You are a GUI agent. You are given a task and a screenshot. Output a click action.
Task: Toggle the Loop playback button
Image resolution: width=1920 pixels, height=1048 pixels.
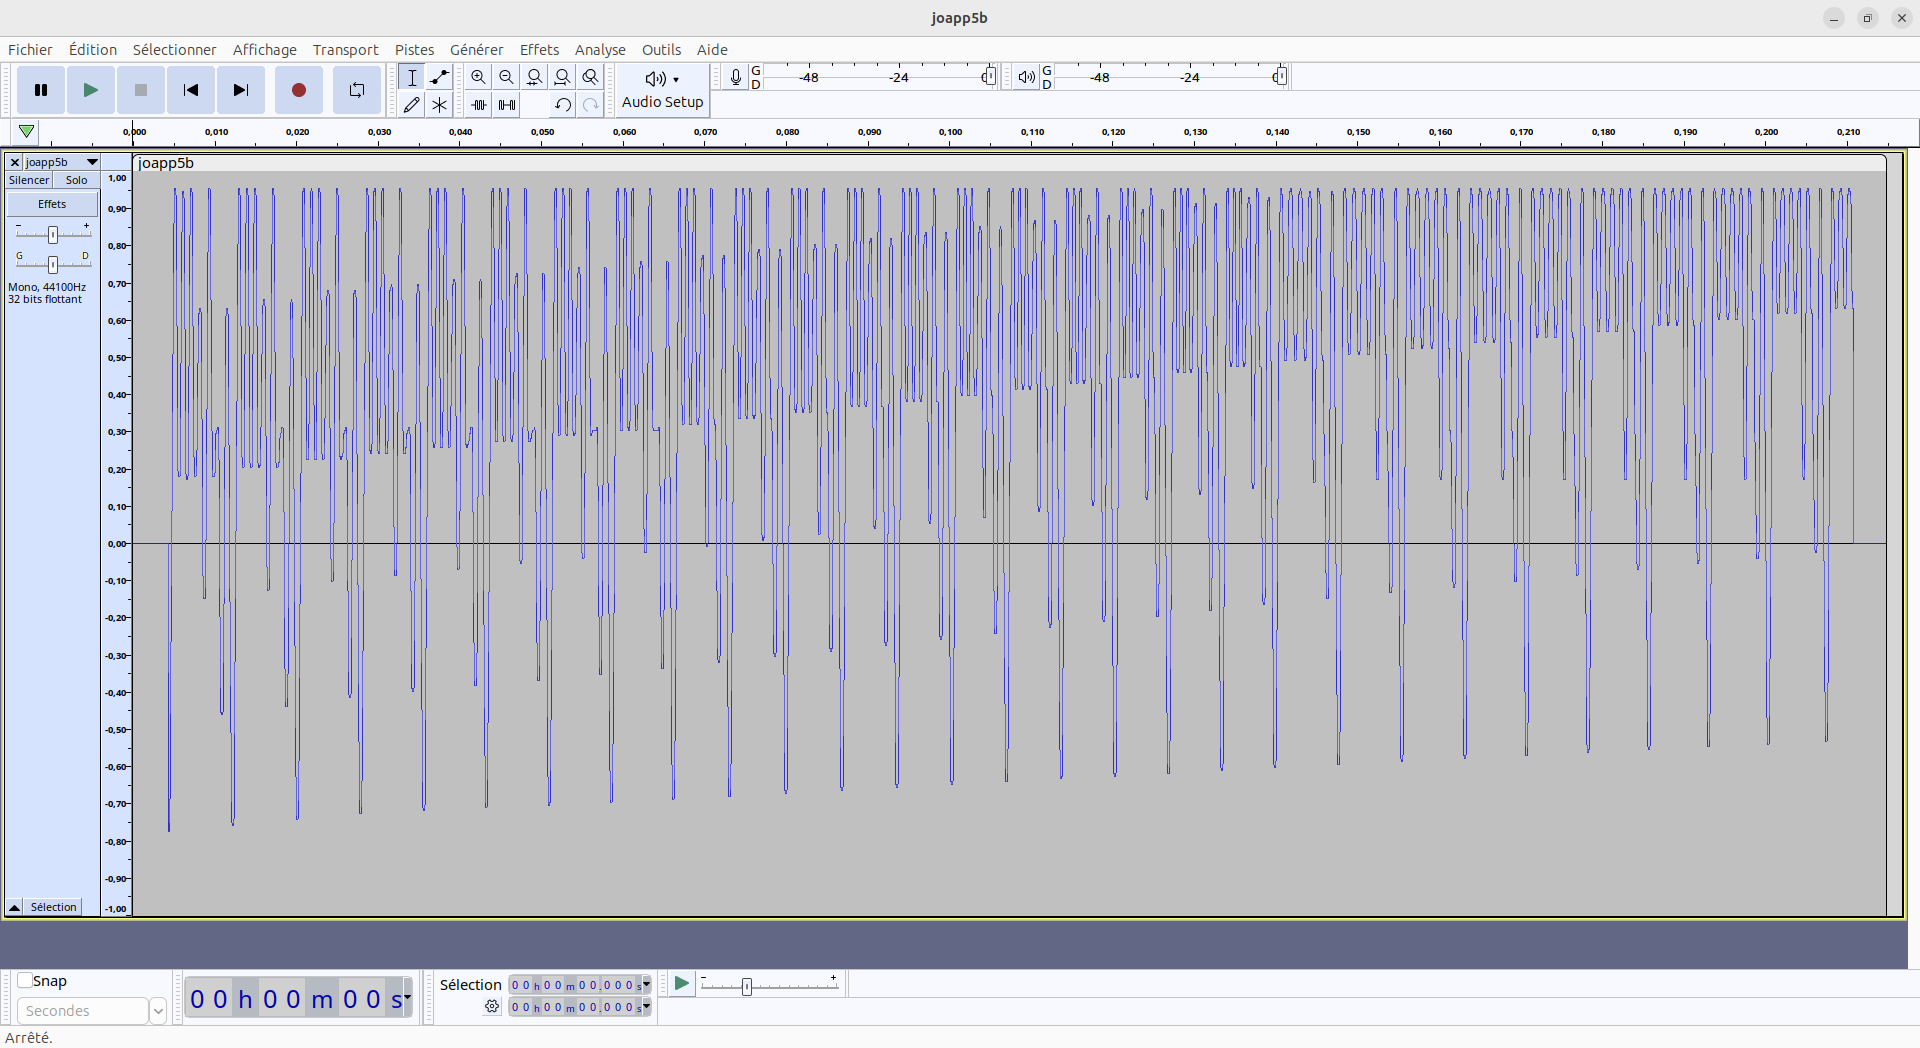[356, 90]
